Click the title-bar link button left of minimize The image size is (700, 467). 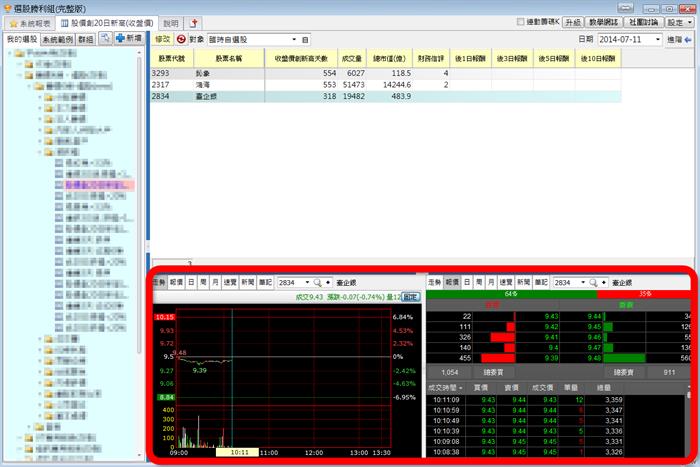point(625,8)
